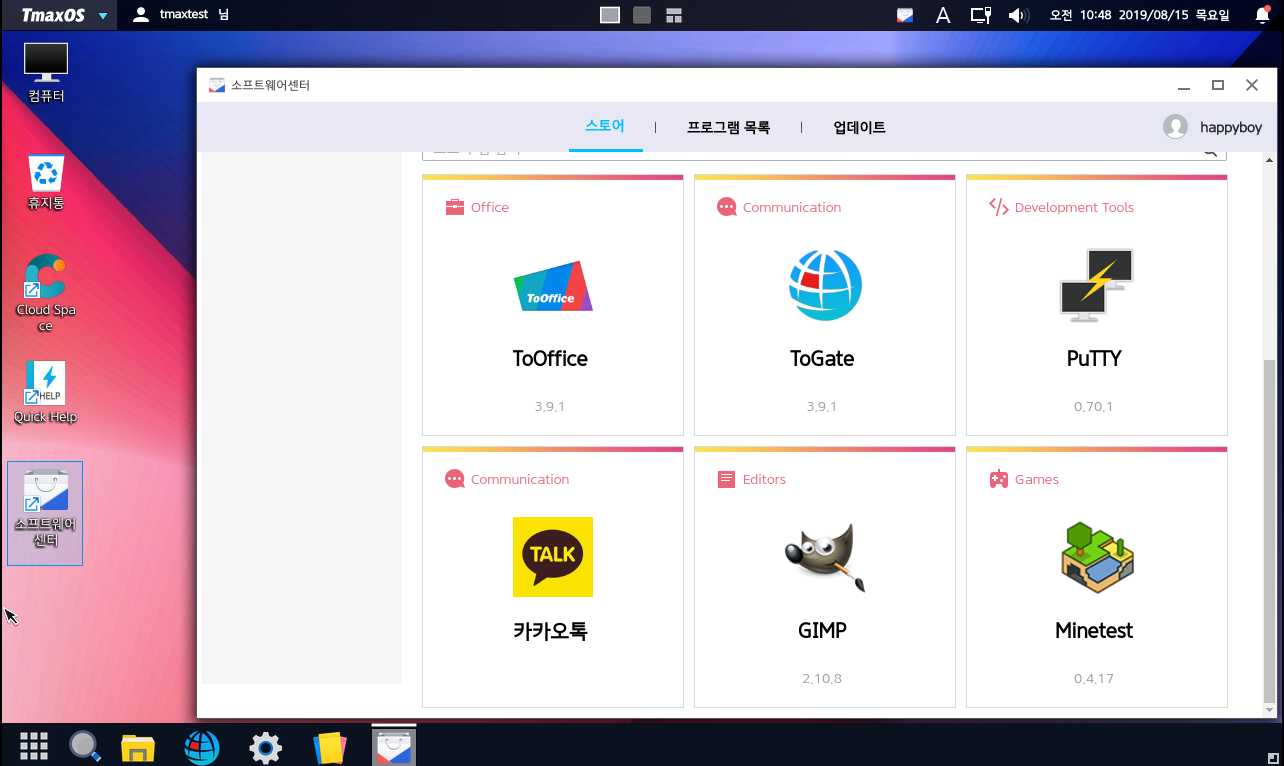Click the happyboy user account
1284x766 pixels.
tap(1212, 127)
